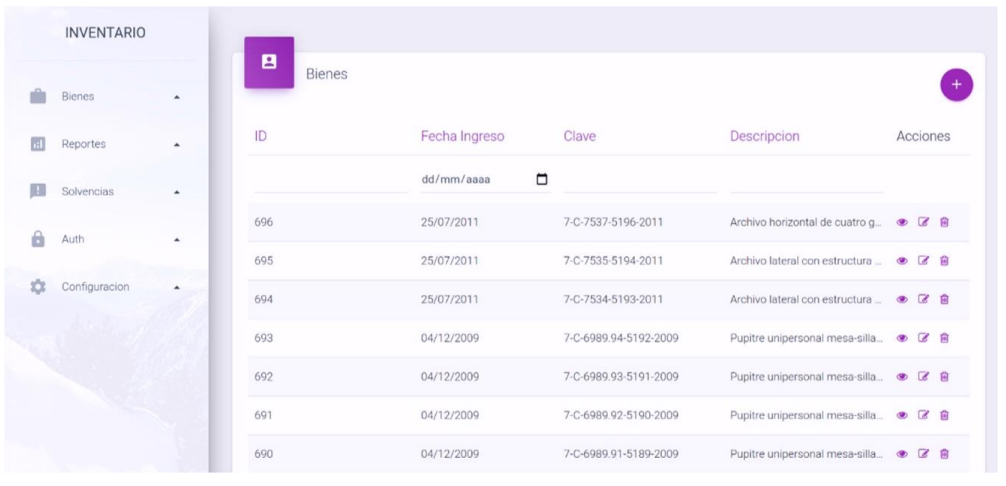View details of row 690
This screenshot has height=486, width=1006.
(902, 454)
